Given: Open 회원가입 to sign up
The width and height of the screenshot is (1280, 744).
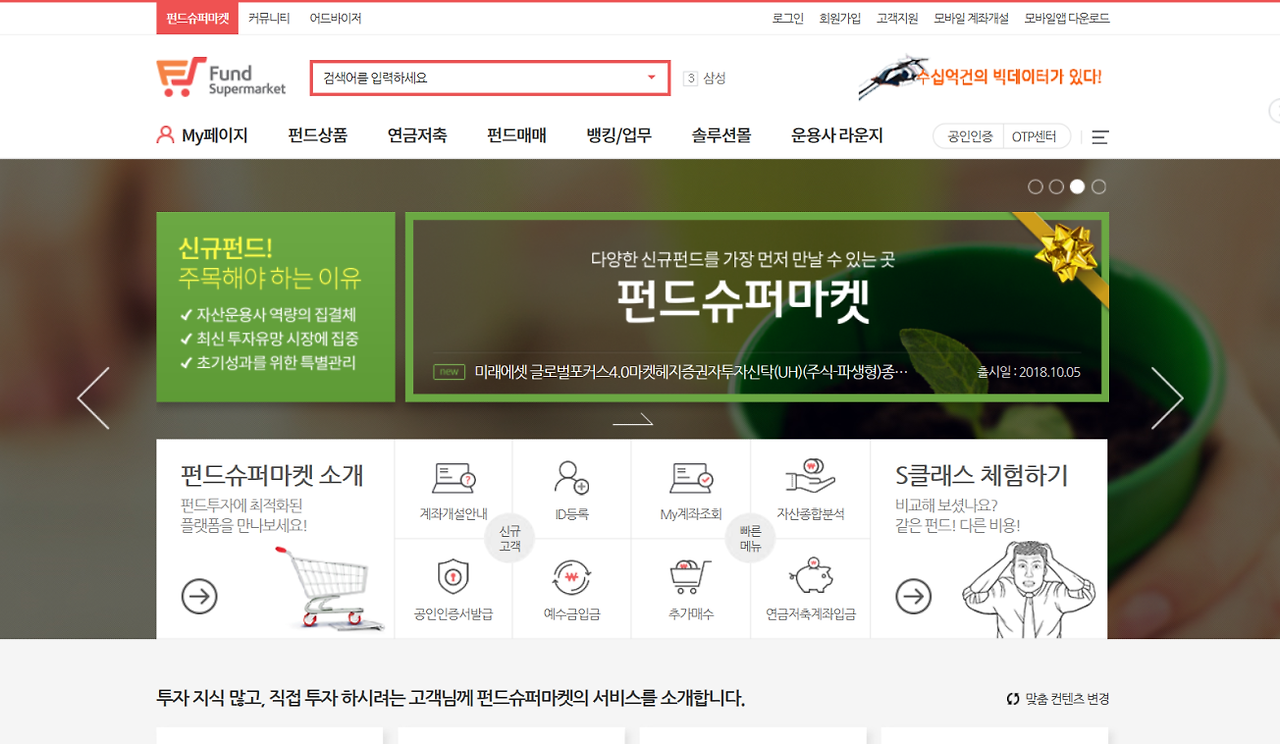Looking at the screenshot, I should coord(840,17).
